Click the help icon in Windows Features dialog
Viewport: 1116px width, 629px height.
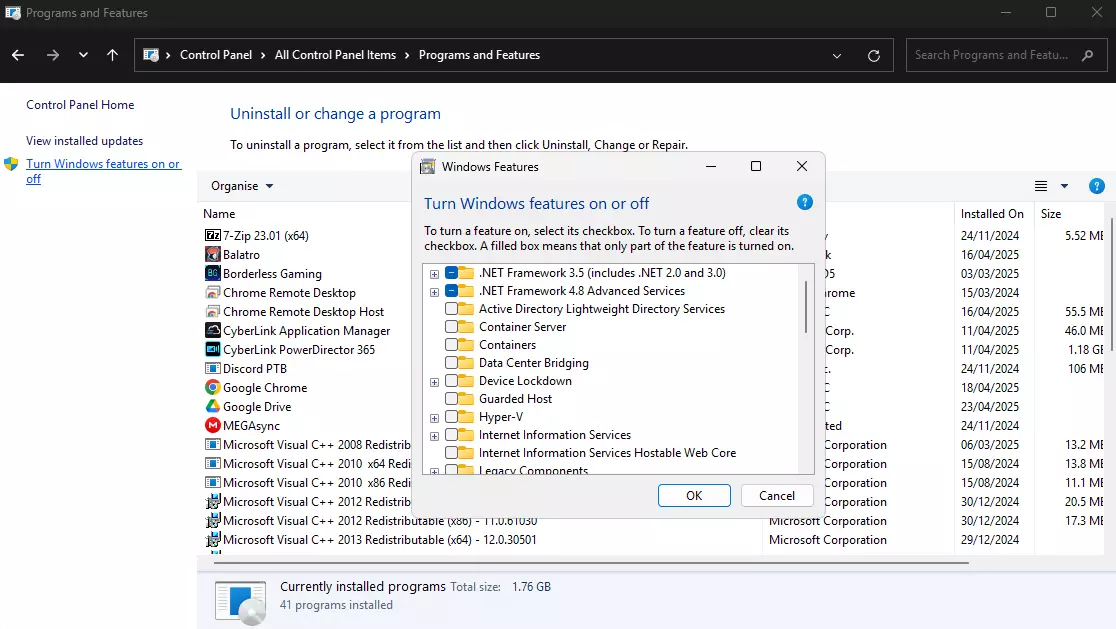point(804,203)
